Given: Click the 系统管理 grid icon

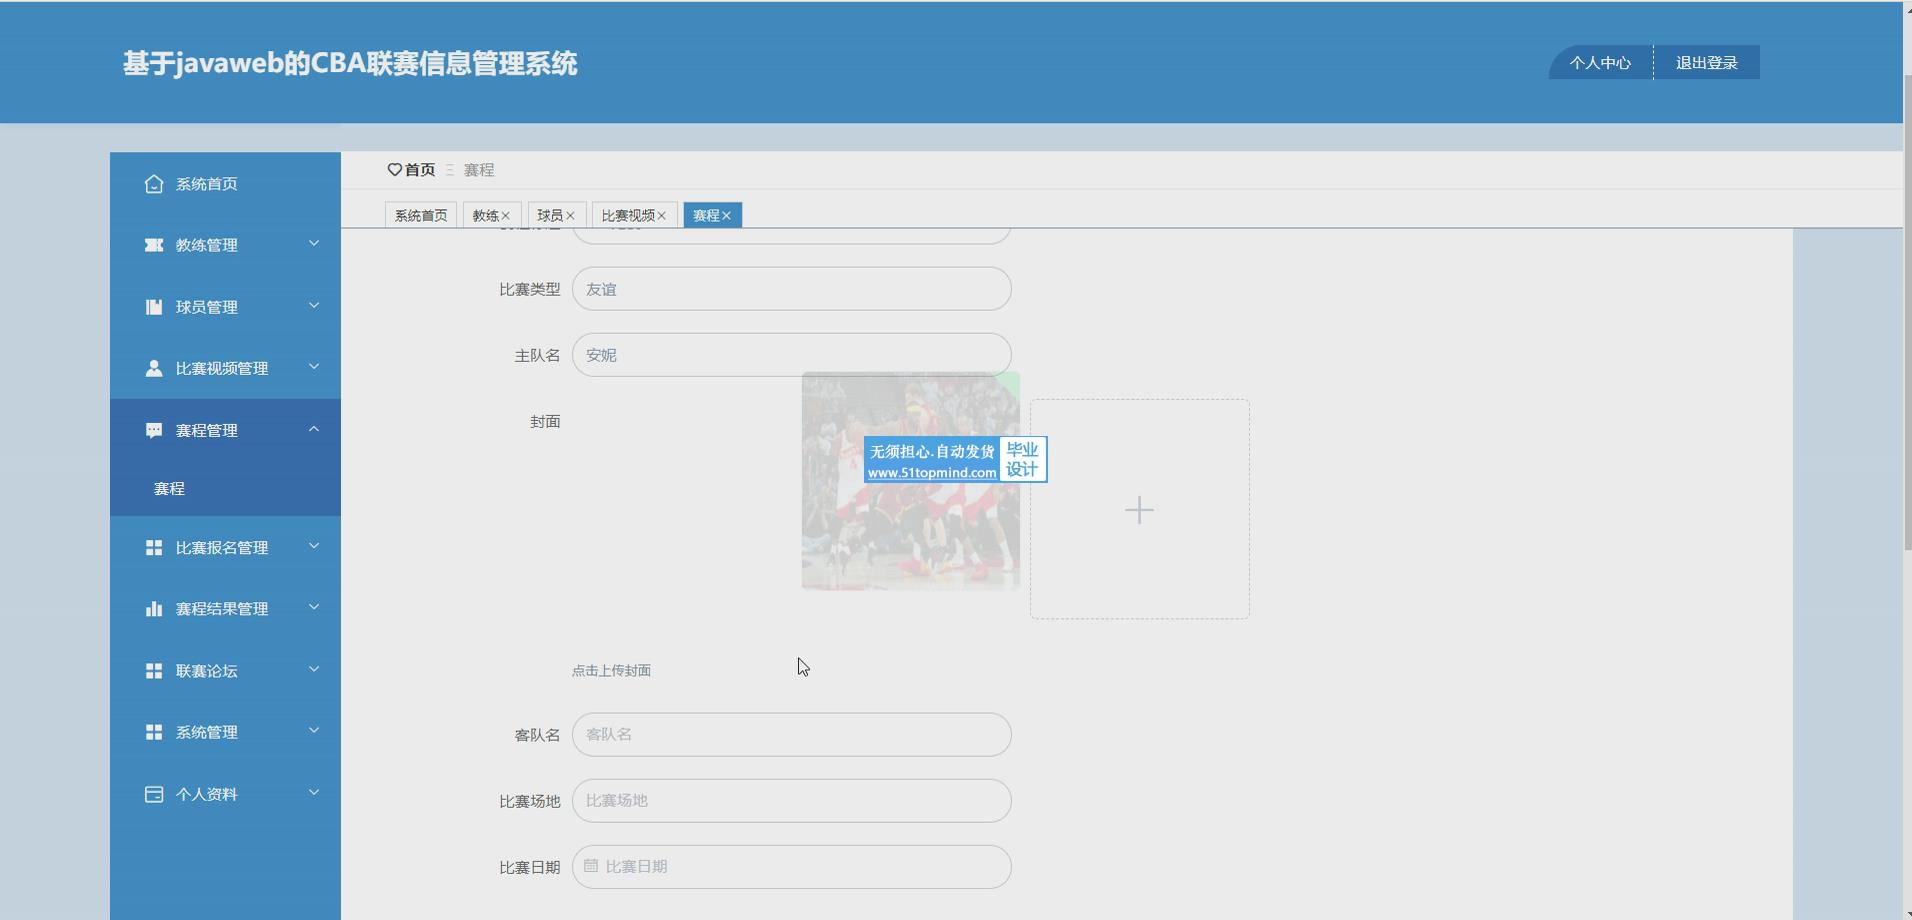Looking at the screenshot, I should [154, 732].
